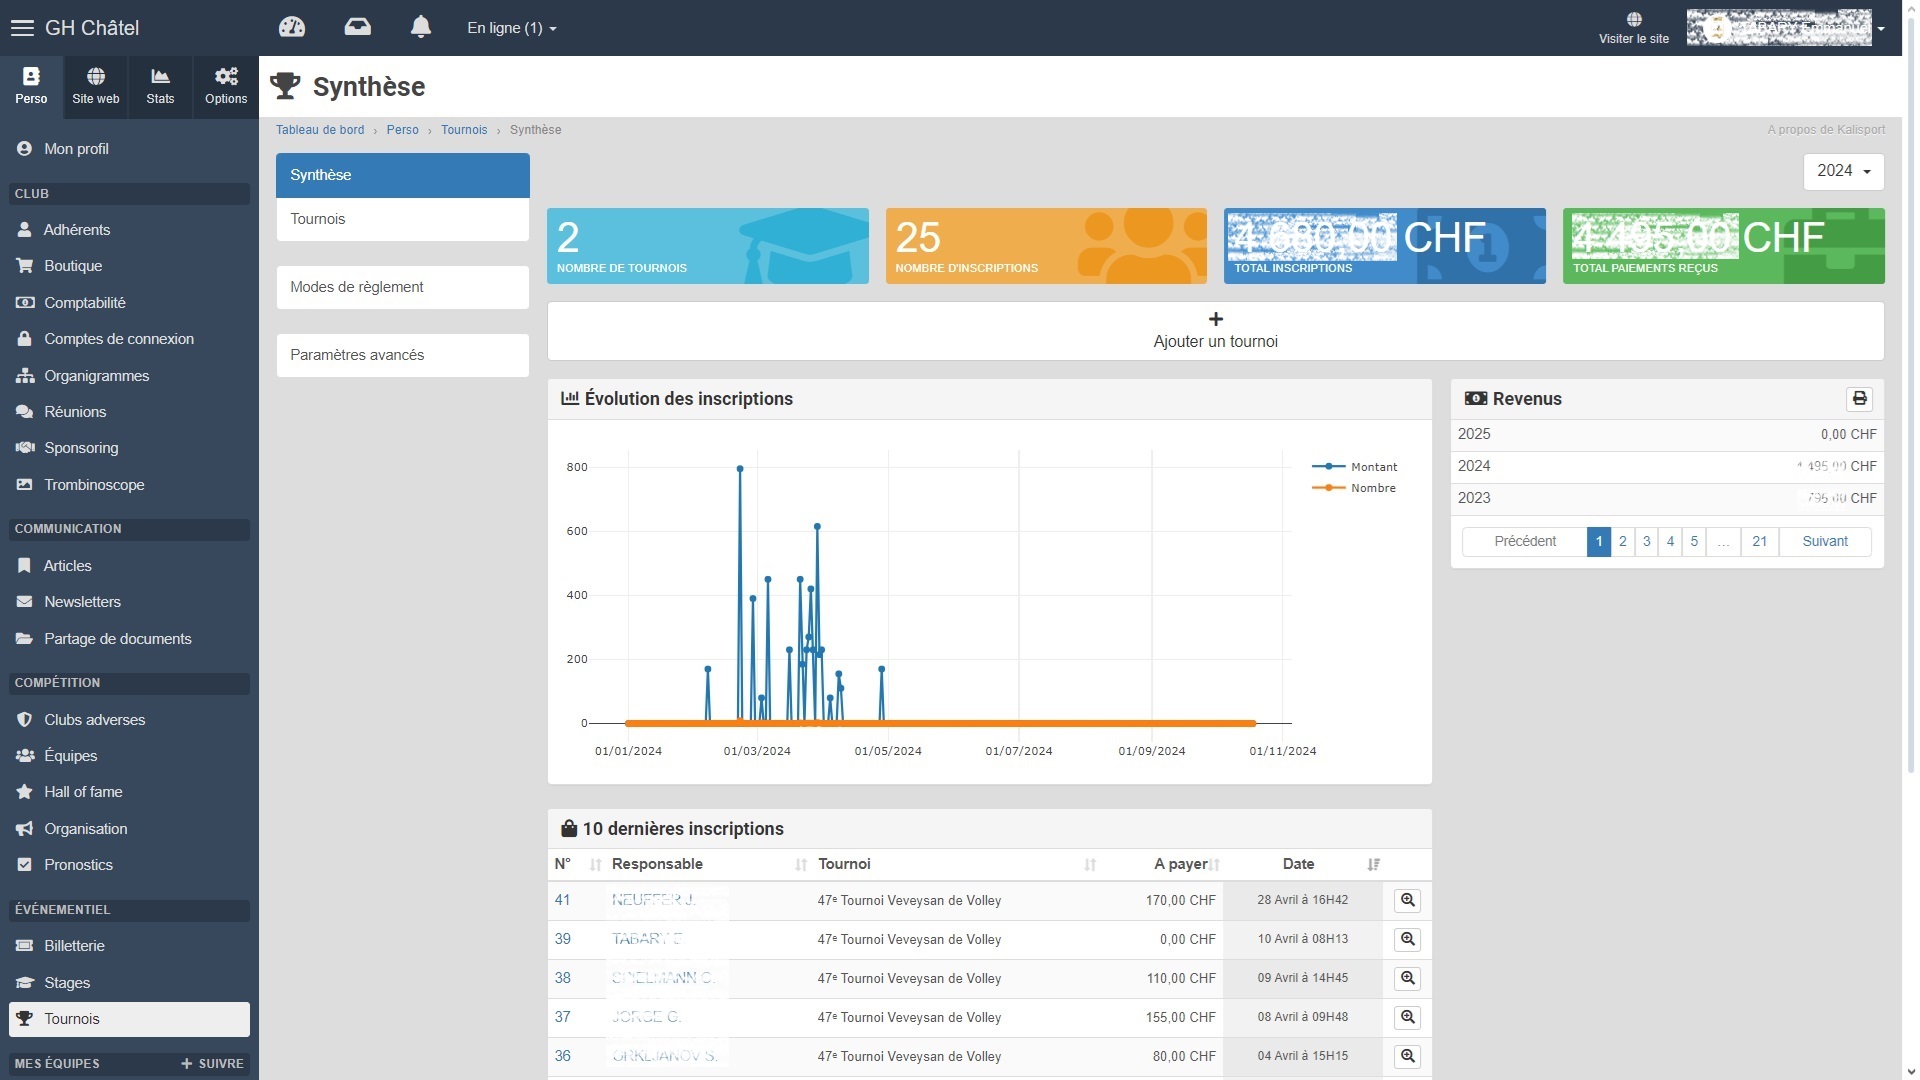1920x1080 pixels.
Task: Print the Revenus panel
Action: pyautogui.click(x=1859, y=399)
